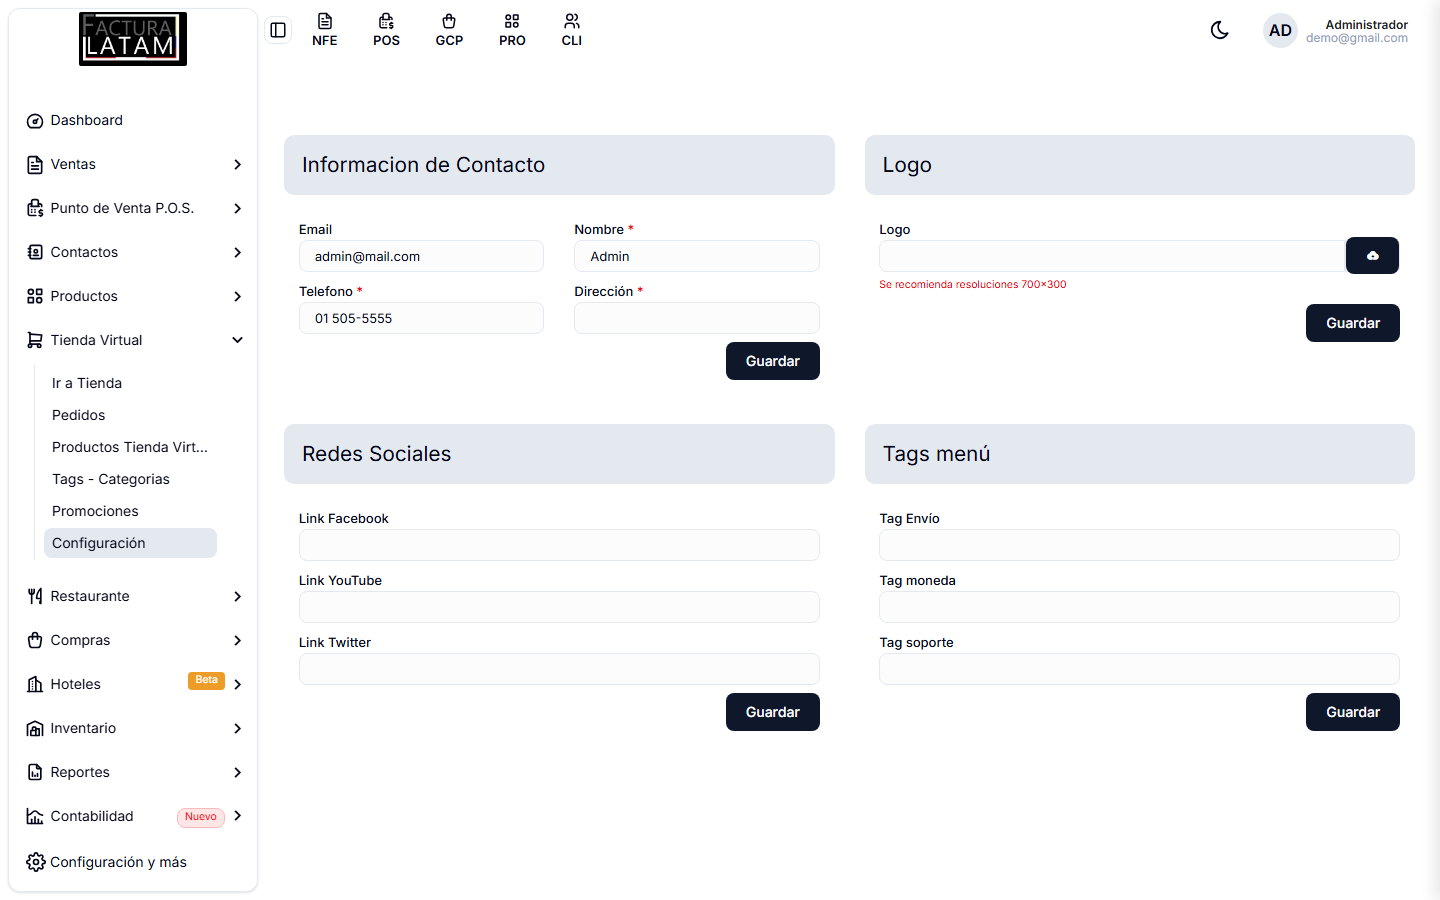Save the Tags menú section
Image resolution: width=1440 pixels, height=900 pixels.
tap(1353, 712)
